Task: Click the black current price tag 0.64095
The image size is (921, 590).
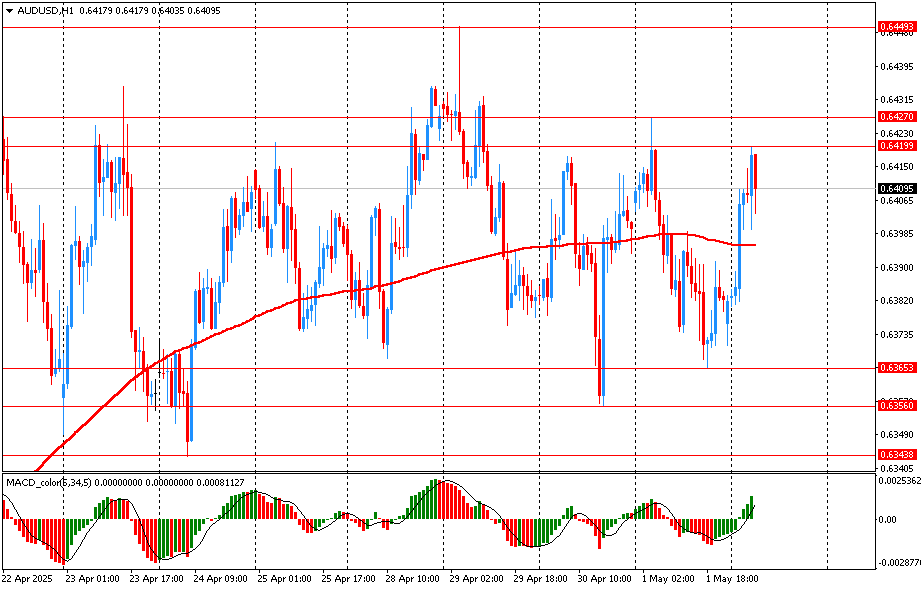Action: pyautogui.click(x=896, y=189)
